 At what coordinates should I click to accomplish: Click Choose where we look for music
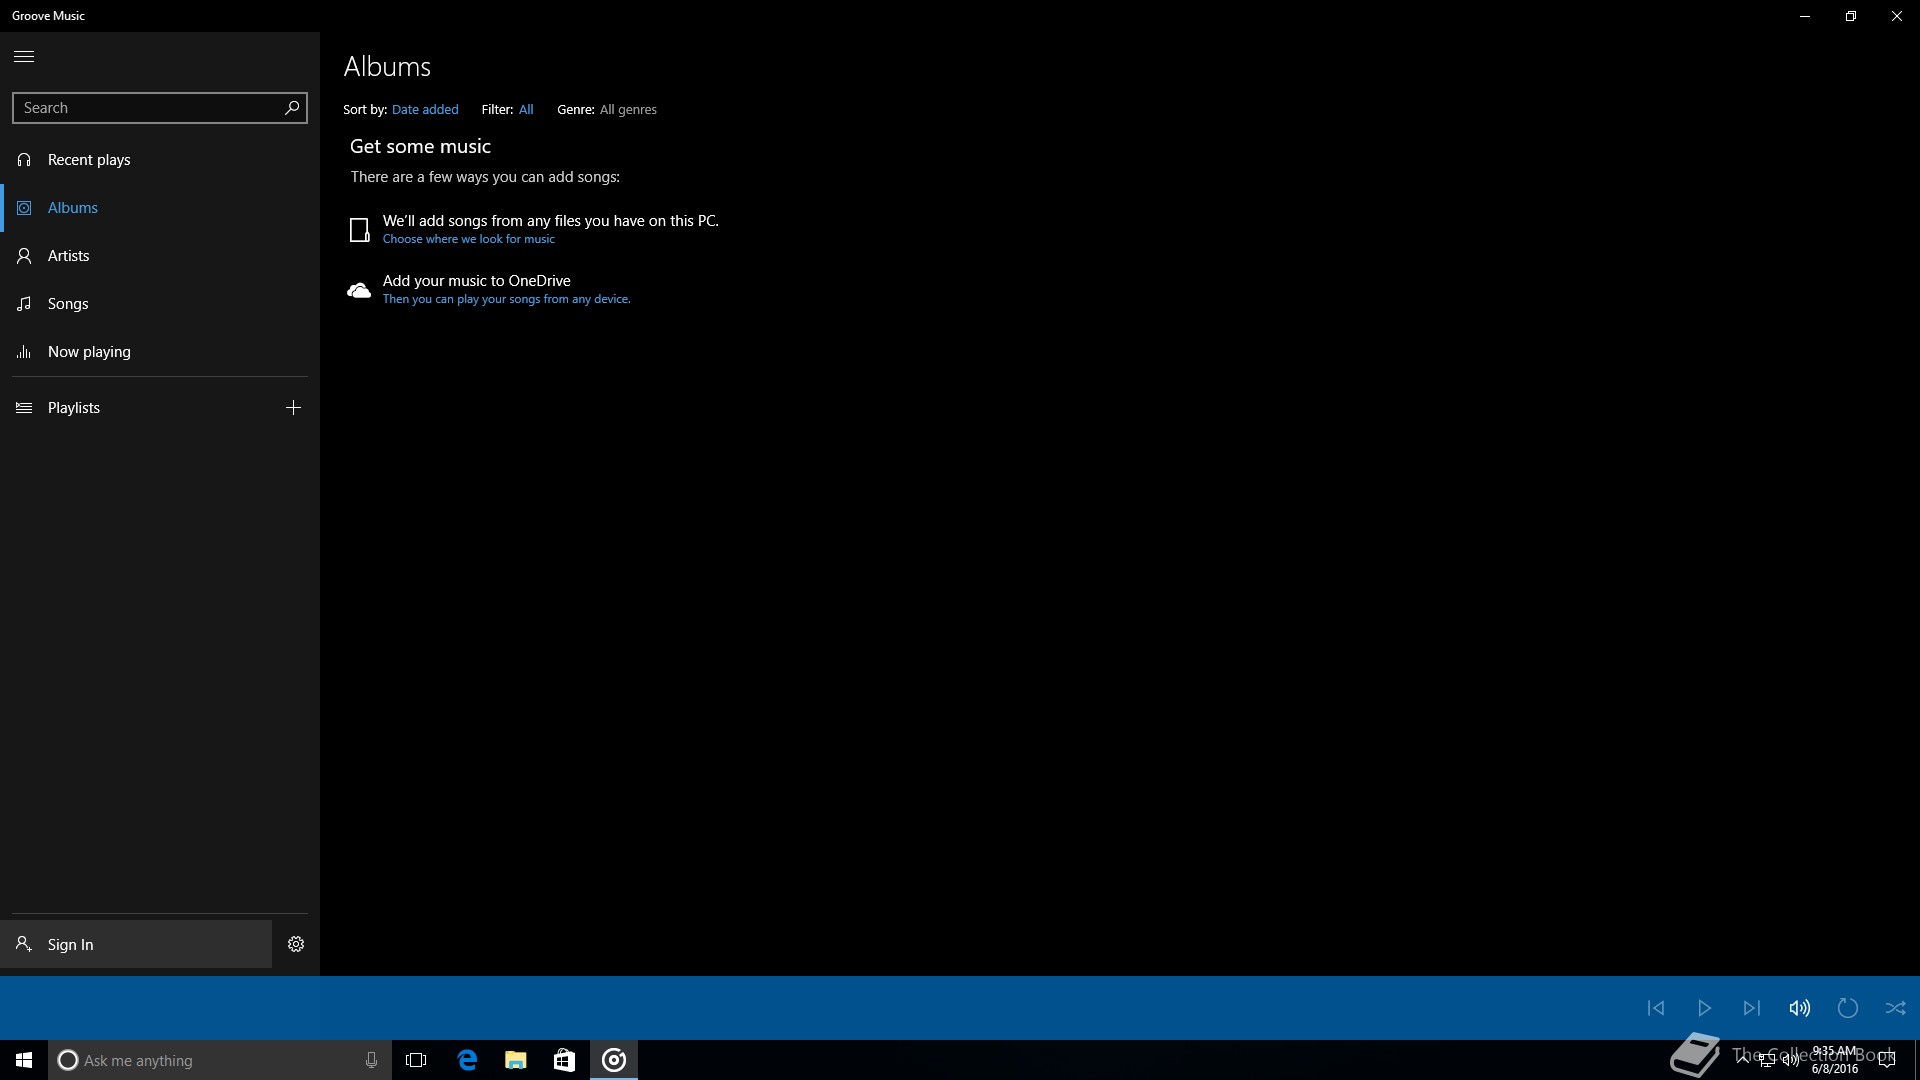(x=468, y=239)
